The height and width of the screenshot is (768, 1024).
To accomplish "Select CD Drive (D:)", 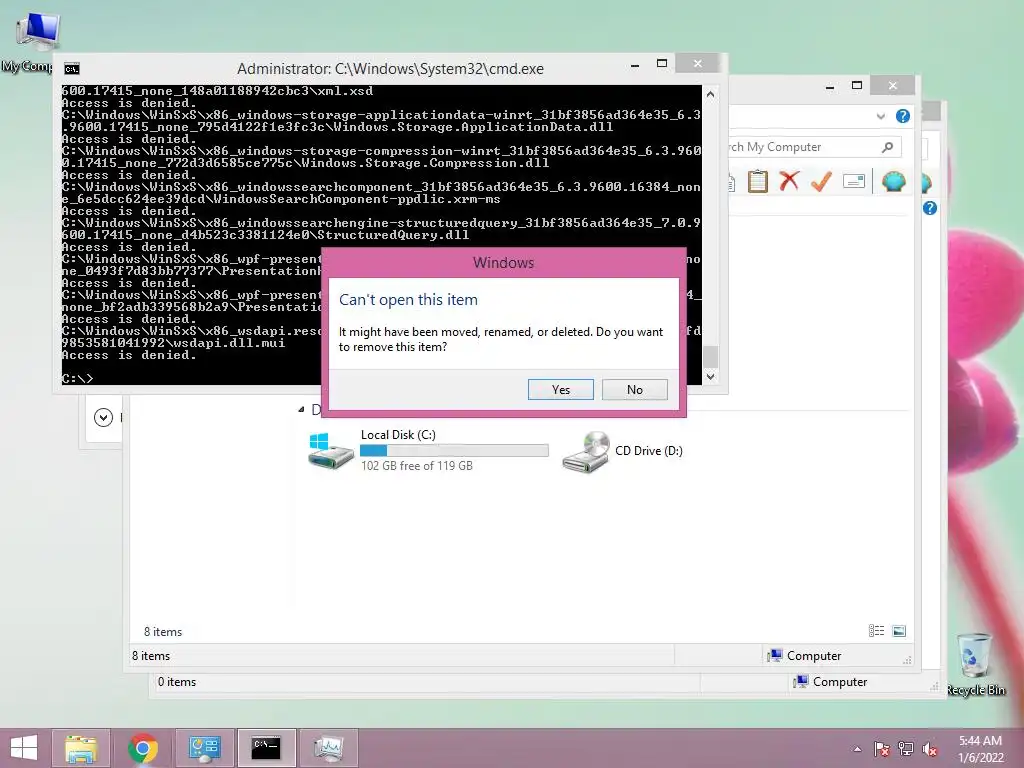I will tap(622, 451).
